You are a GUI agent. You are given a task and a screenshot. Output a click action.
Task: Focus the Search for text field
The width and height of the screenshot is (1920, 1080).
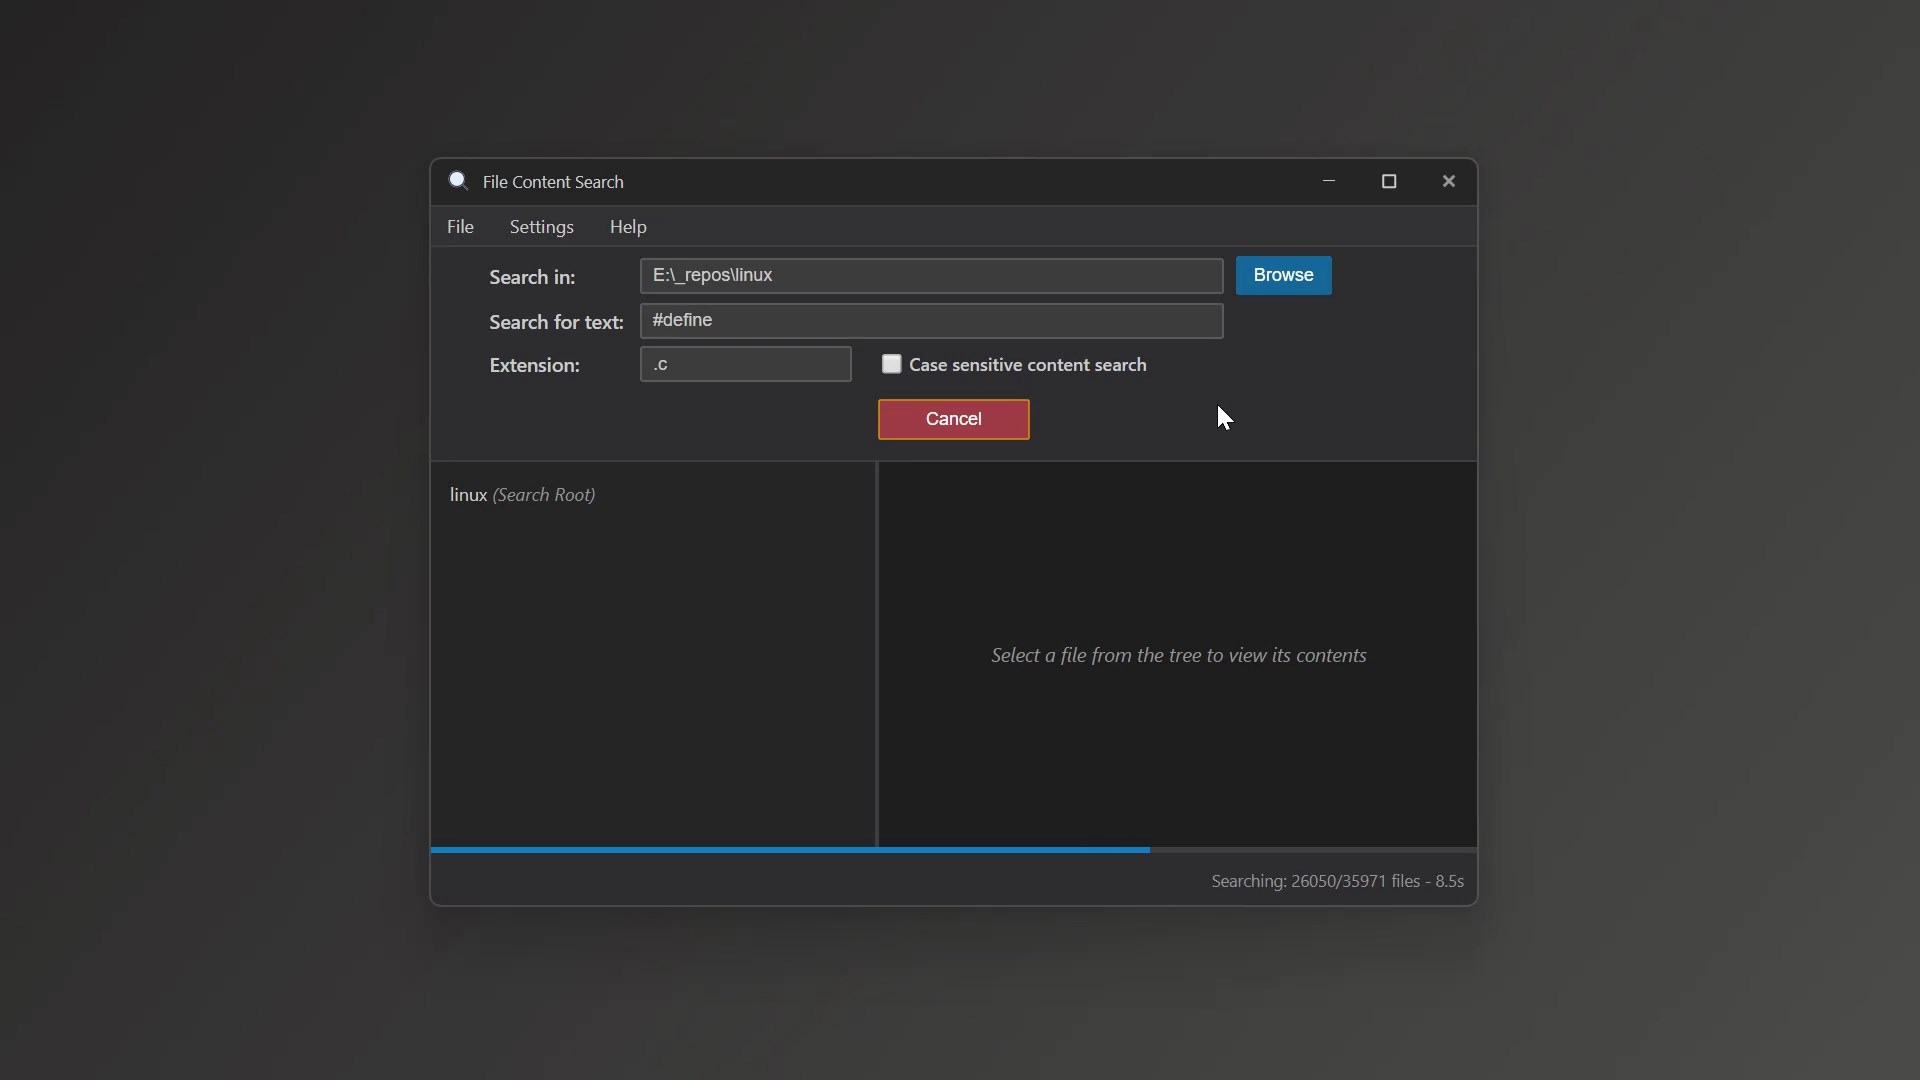pos(930,321)
